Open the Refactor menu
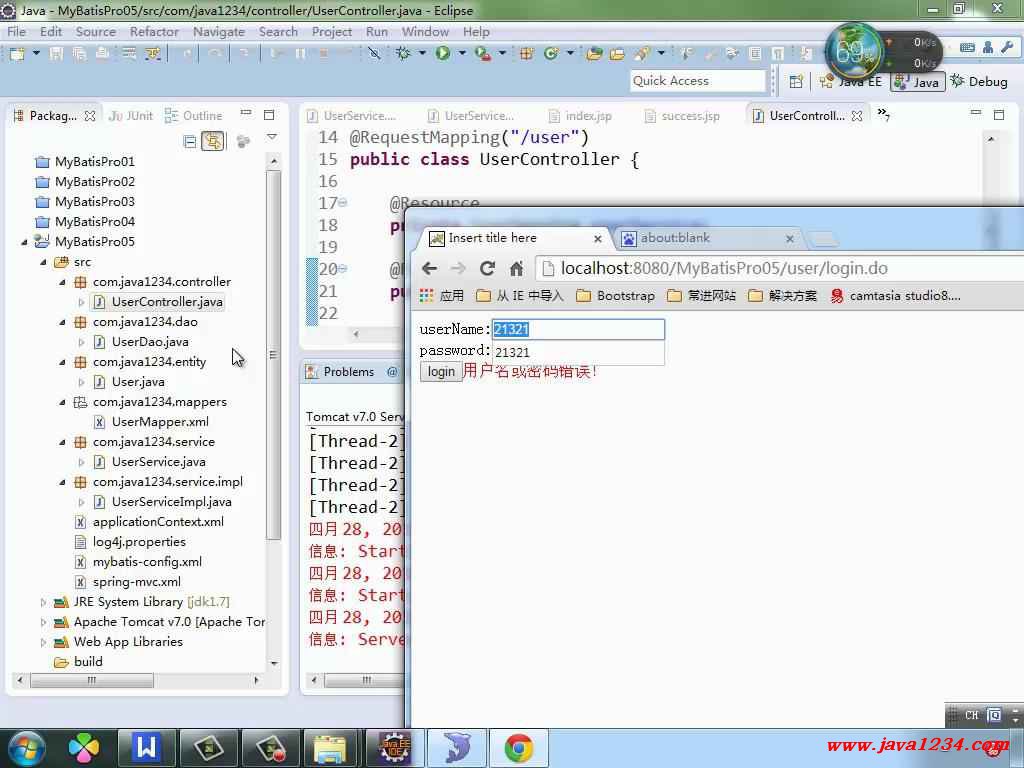 [154, 31]
